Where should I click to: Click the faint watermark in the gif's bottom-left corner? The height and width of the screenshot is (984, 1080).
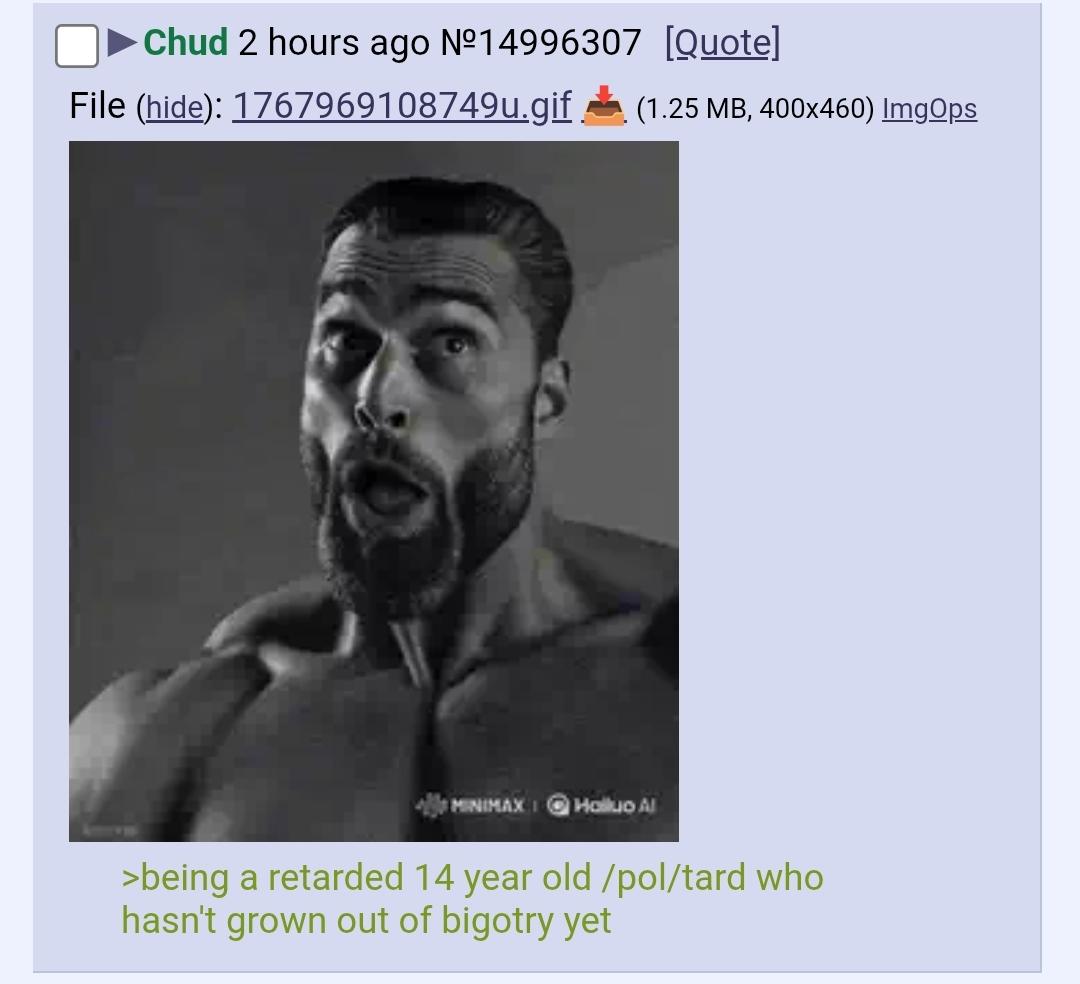click(110, 830)
